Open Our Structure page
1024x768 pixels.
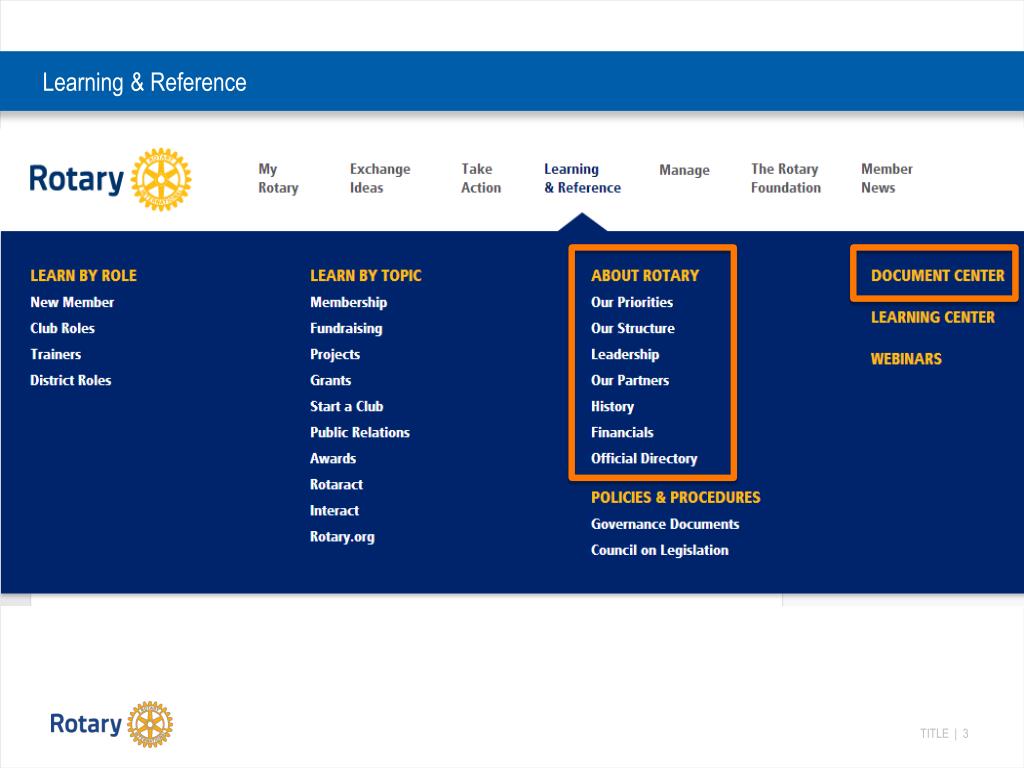(633, 328)
